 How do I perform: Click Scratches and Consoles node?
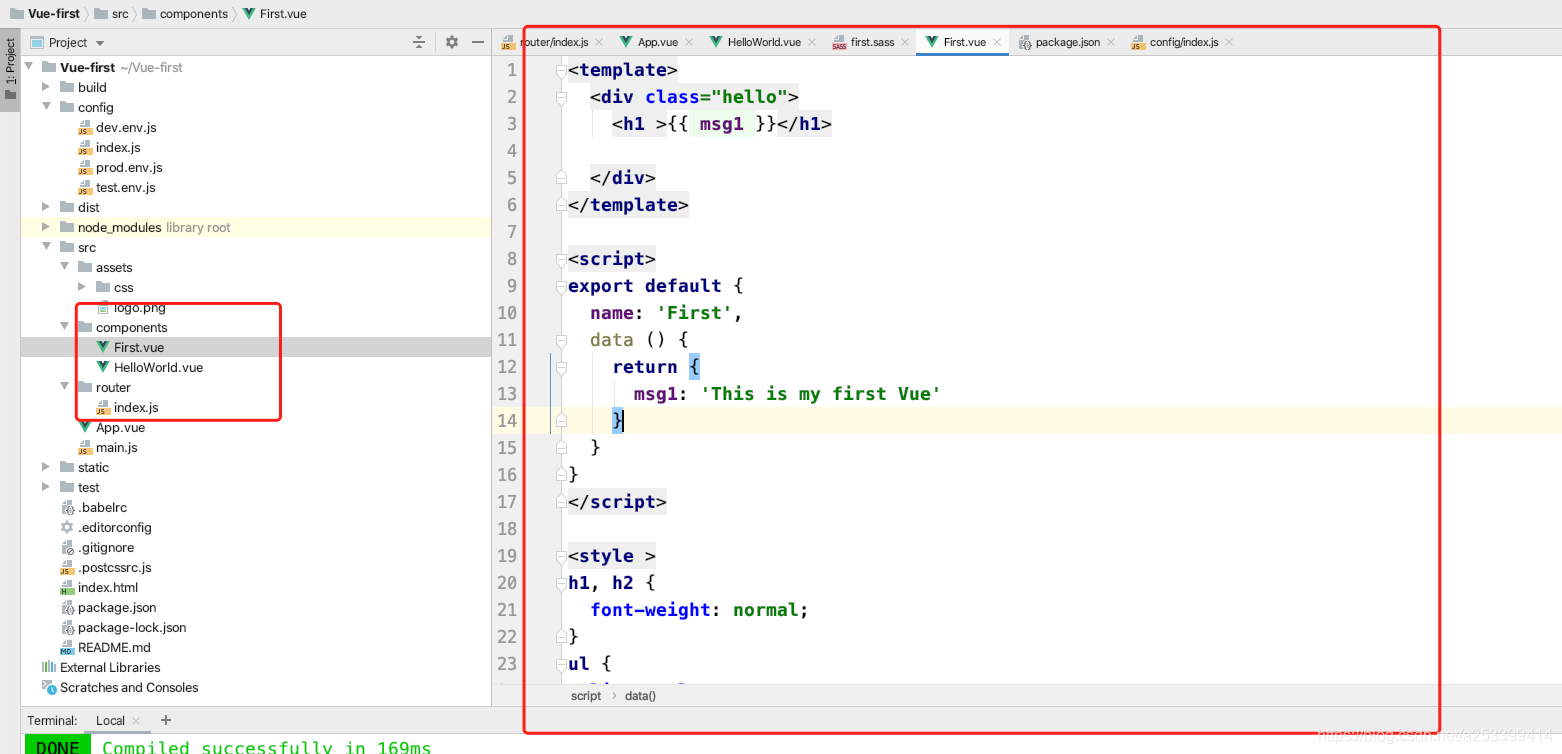tap(129, 687)
